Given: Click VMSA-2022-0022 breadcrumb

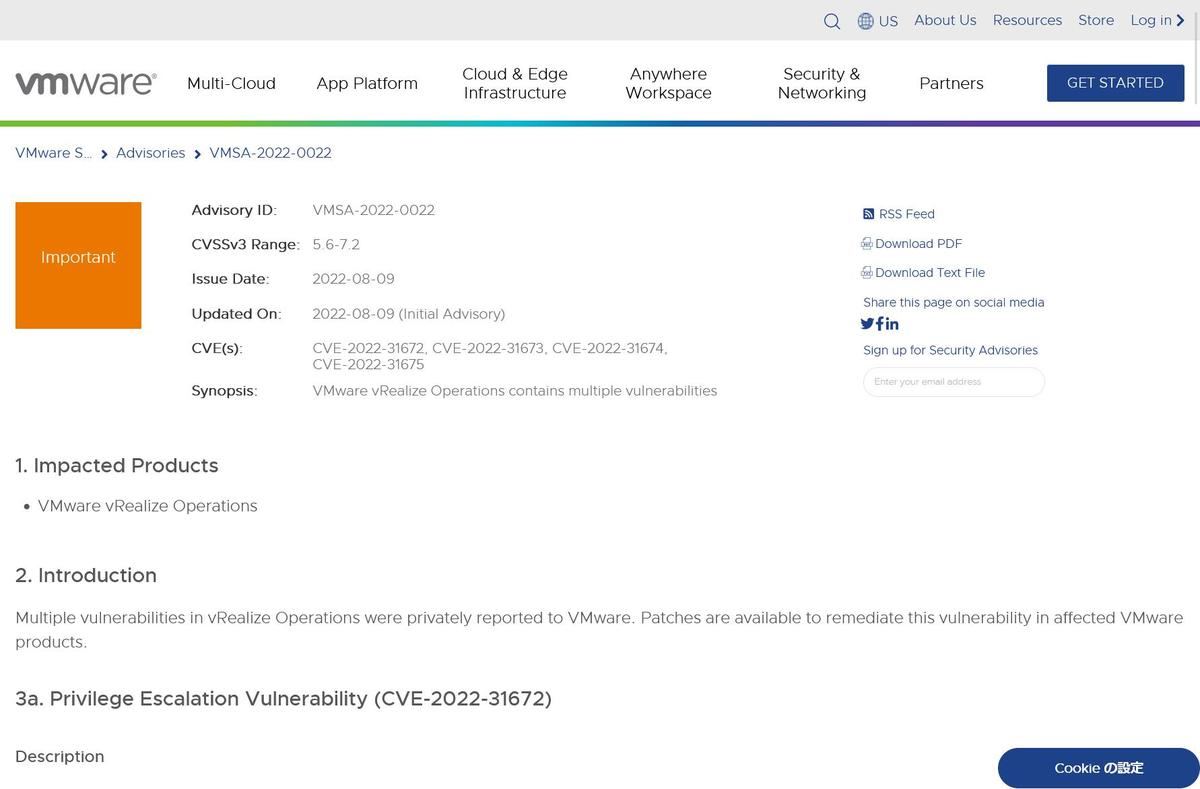Looking at the screenshot, I should tap(270, 153).
